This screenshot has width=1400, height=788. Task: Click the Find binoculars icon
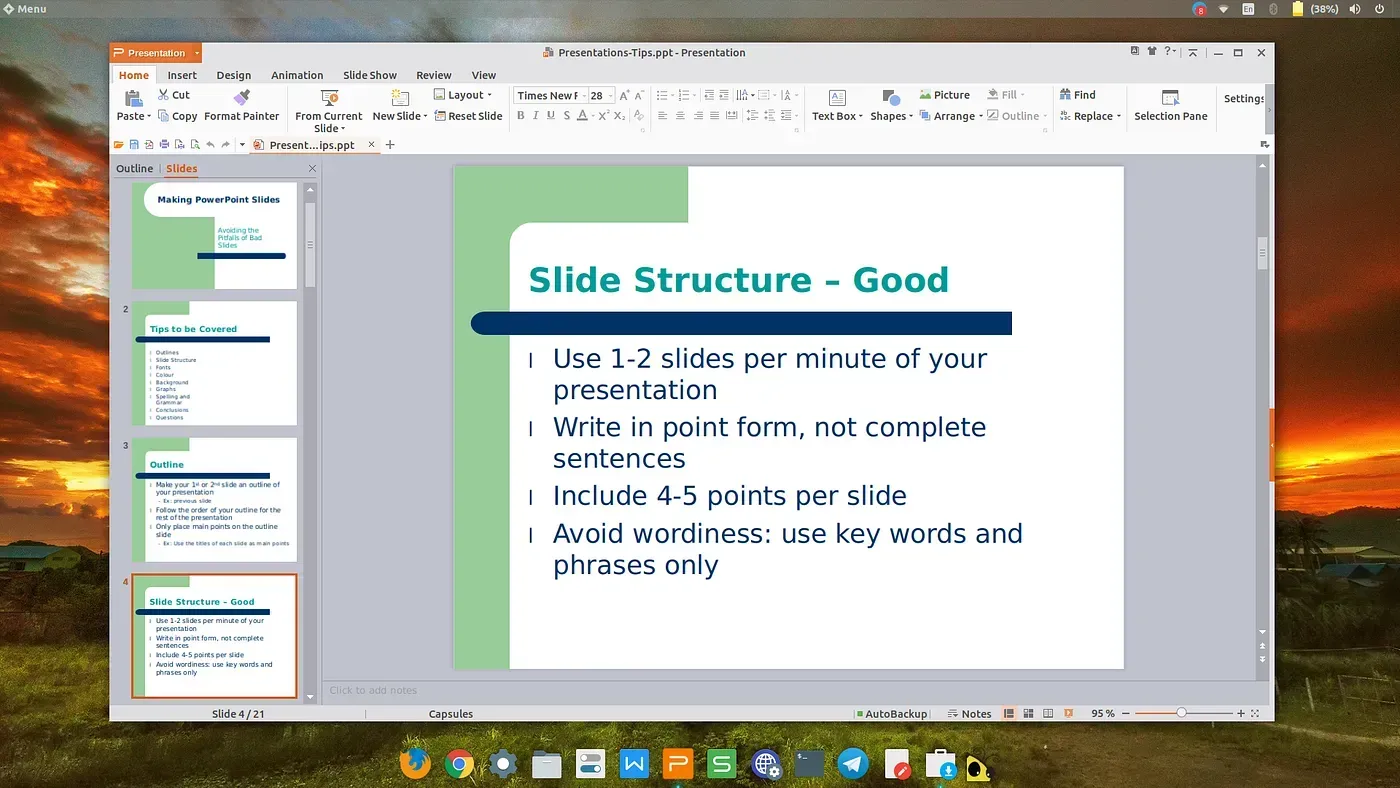[1066, 95]
